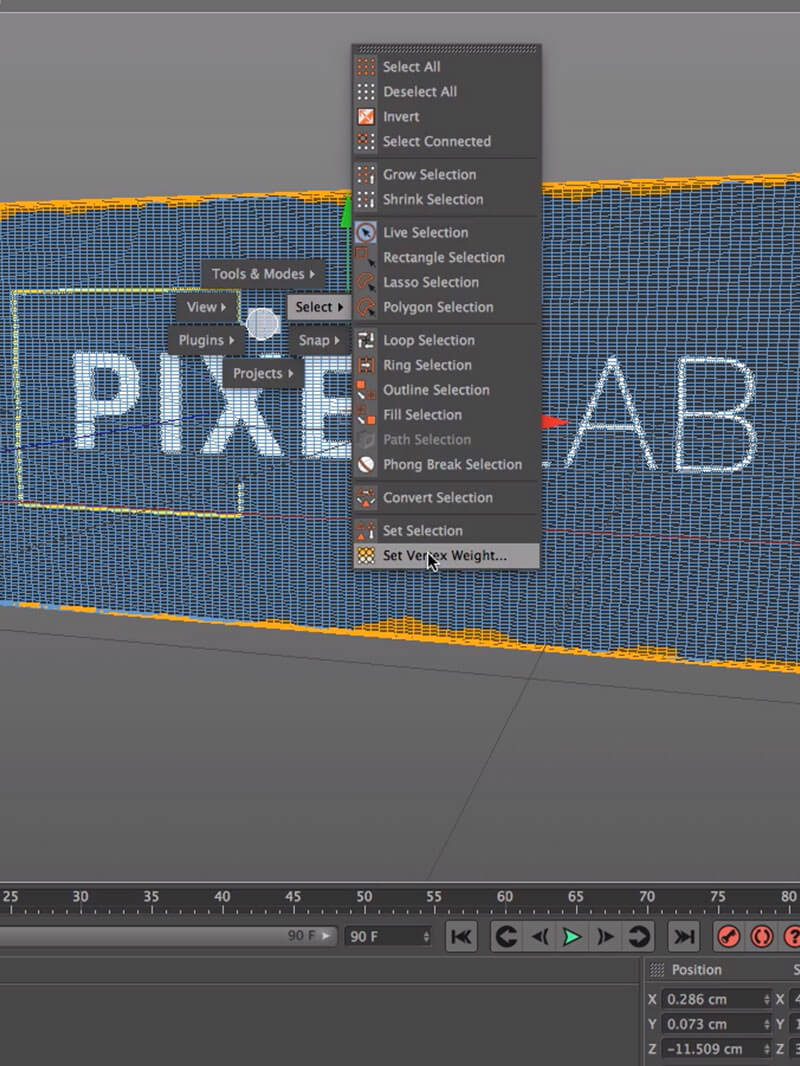Viewport: 800px width, 1066px height.
Task: Choose the Polygon Selection tool icon
Action: coord(366,307)
